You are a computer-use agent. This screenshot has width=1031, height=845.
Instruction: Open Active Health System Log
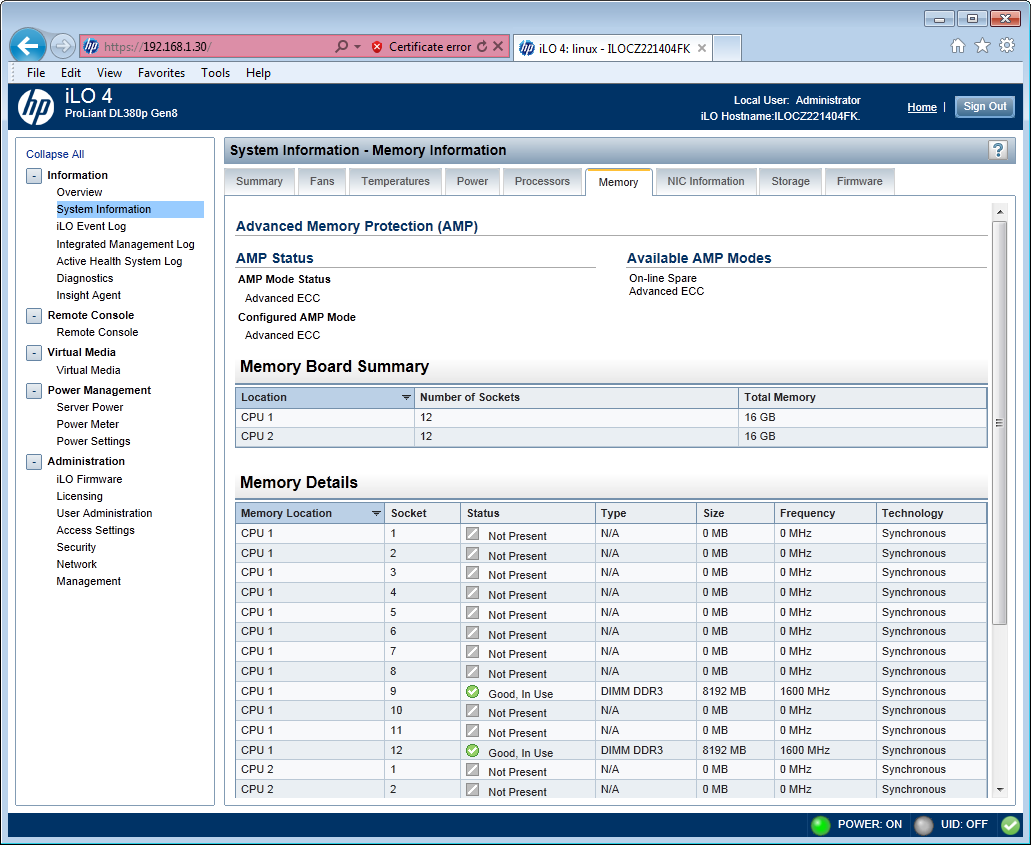point(119,261)
